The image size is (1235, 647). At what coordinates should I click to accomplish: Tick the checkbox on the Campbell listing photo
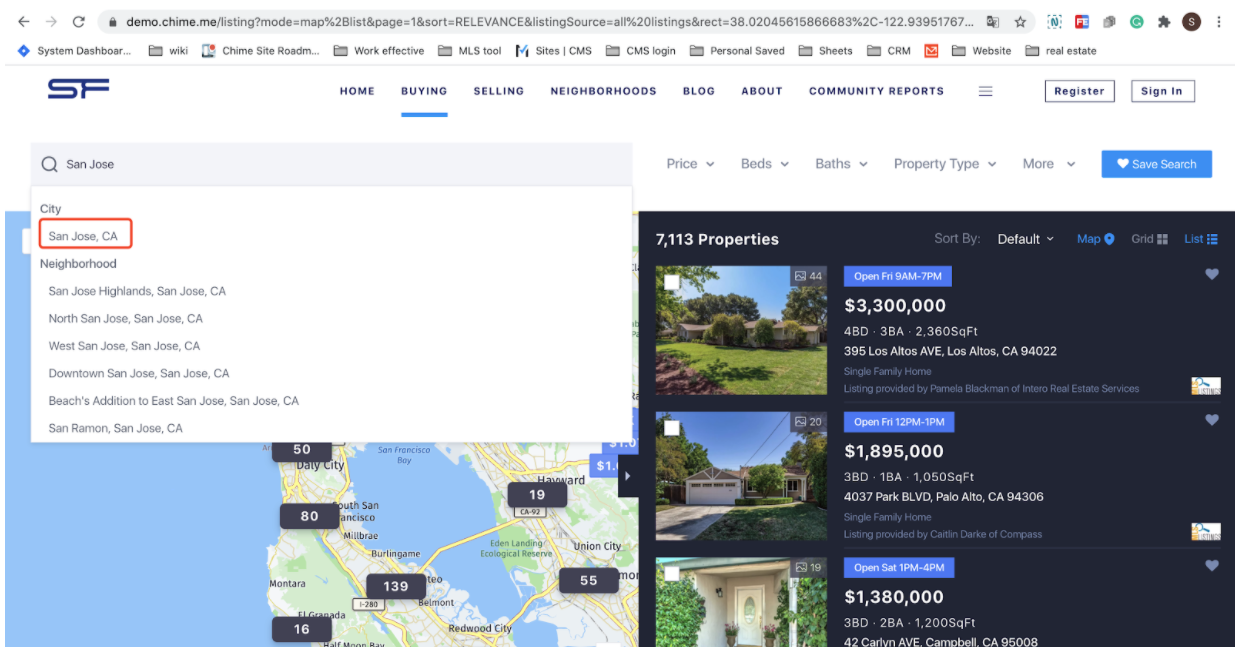(x=672, y=574)
